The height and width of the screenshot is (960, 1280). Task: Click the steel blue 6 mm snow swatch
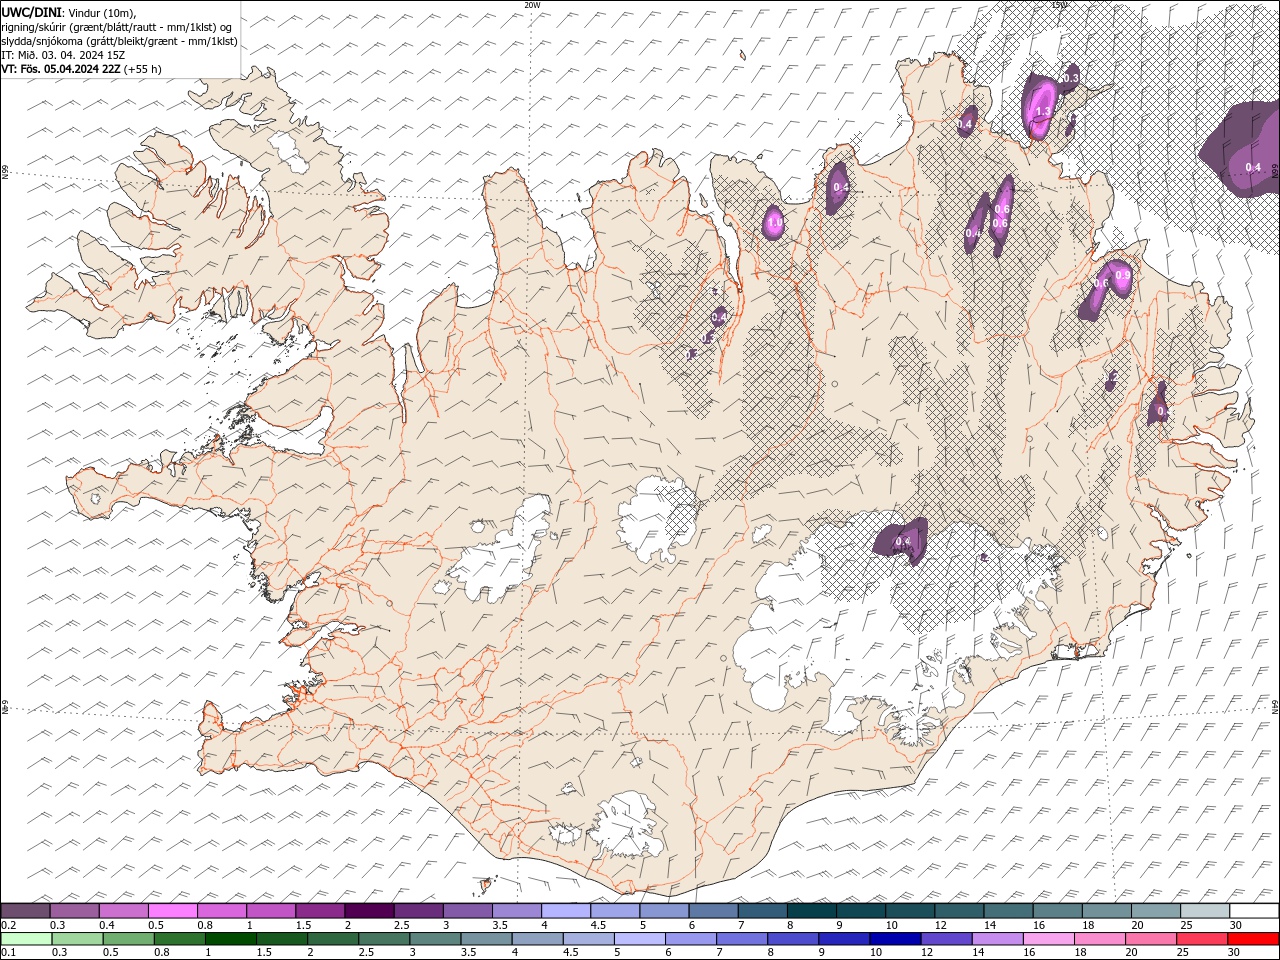(x=713, y=911)
